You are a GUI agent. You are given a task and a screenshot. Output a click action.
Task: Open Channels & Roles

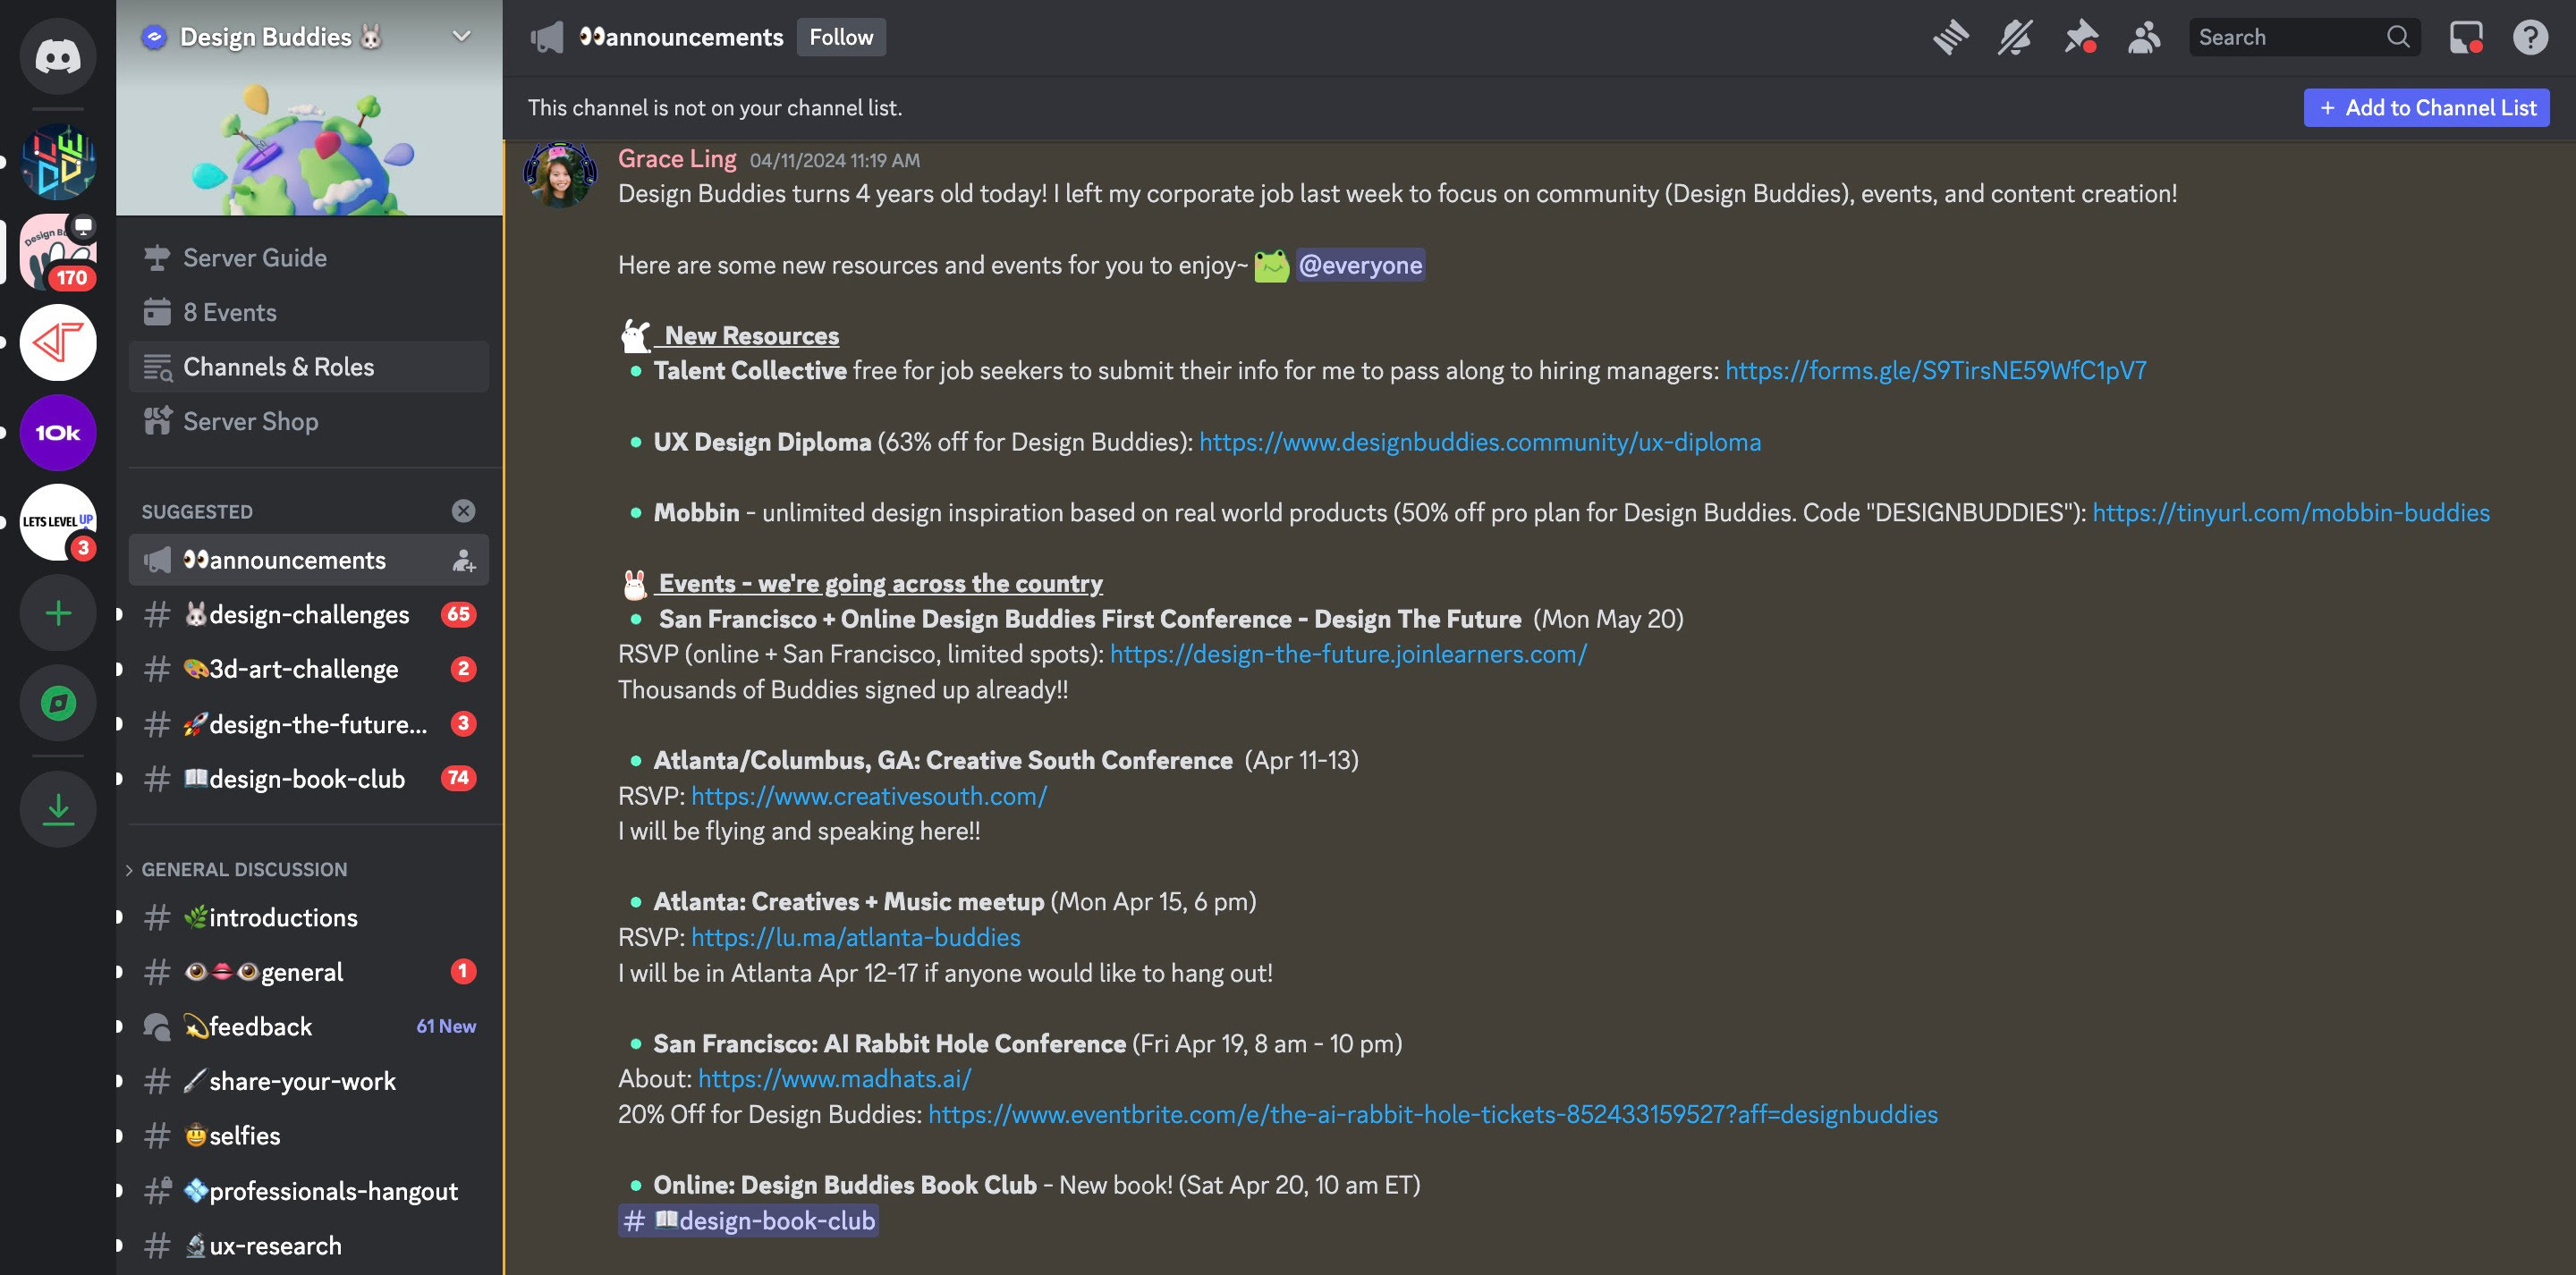tap(309, 367)
